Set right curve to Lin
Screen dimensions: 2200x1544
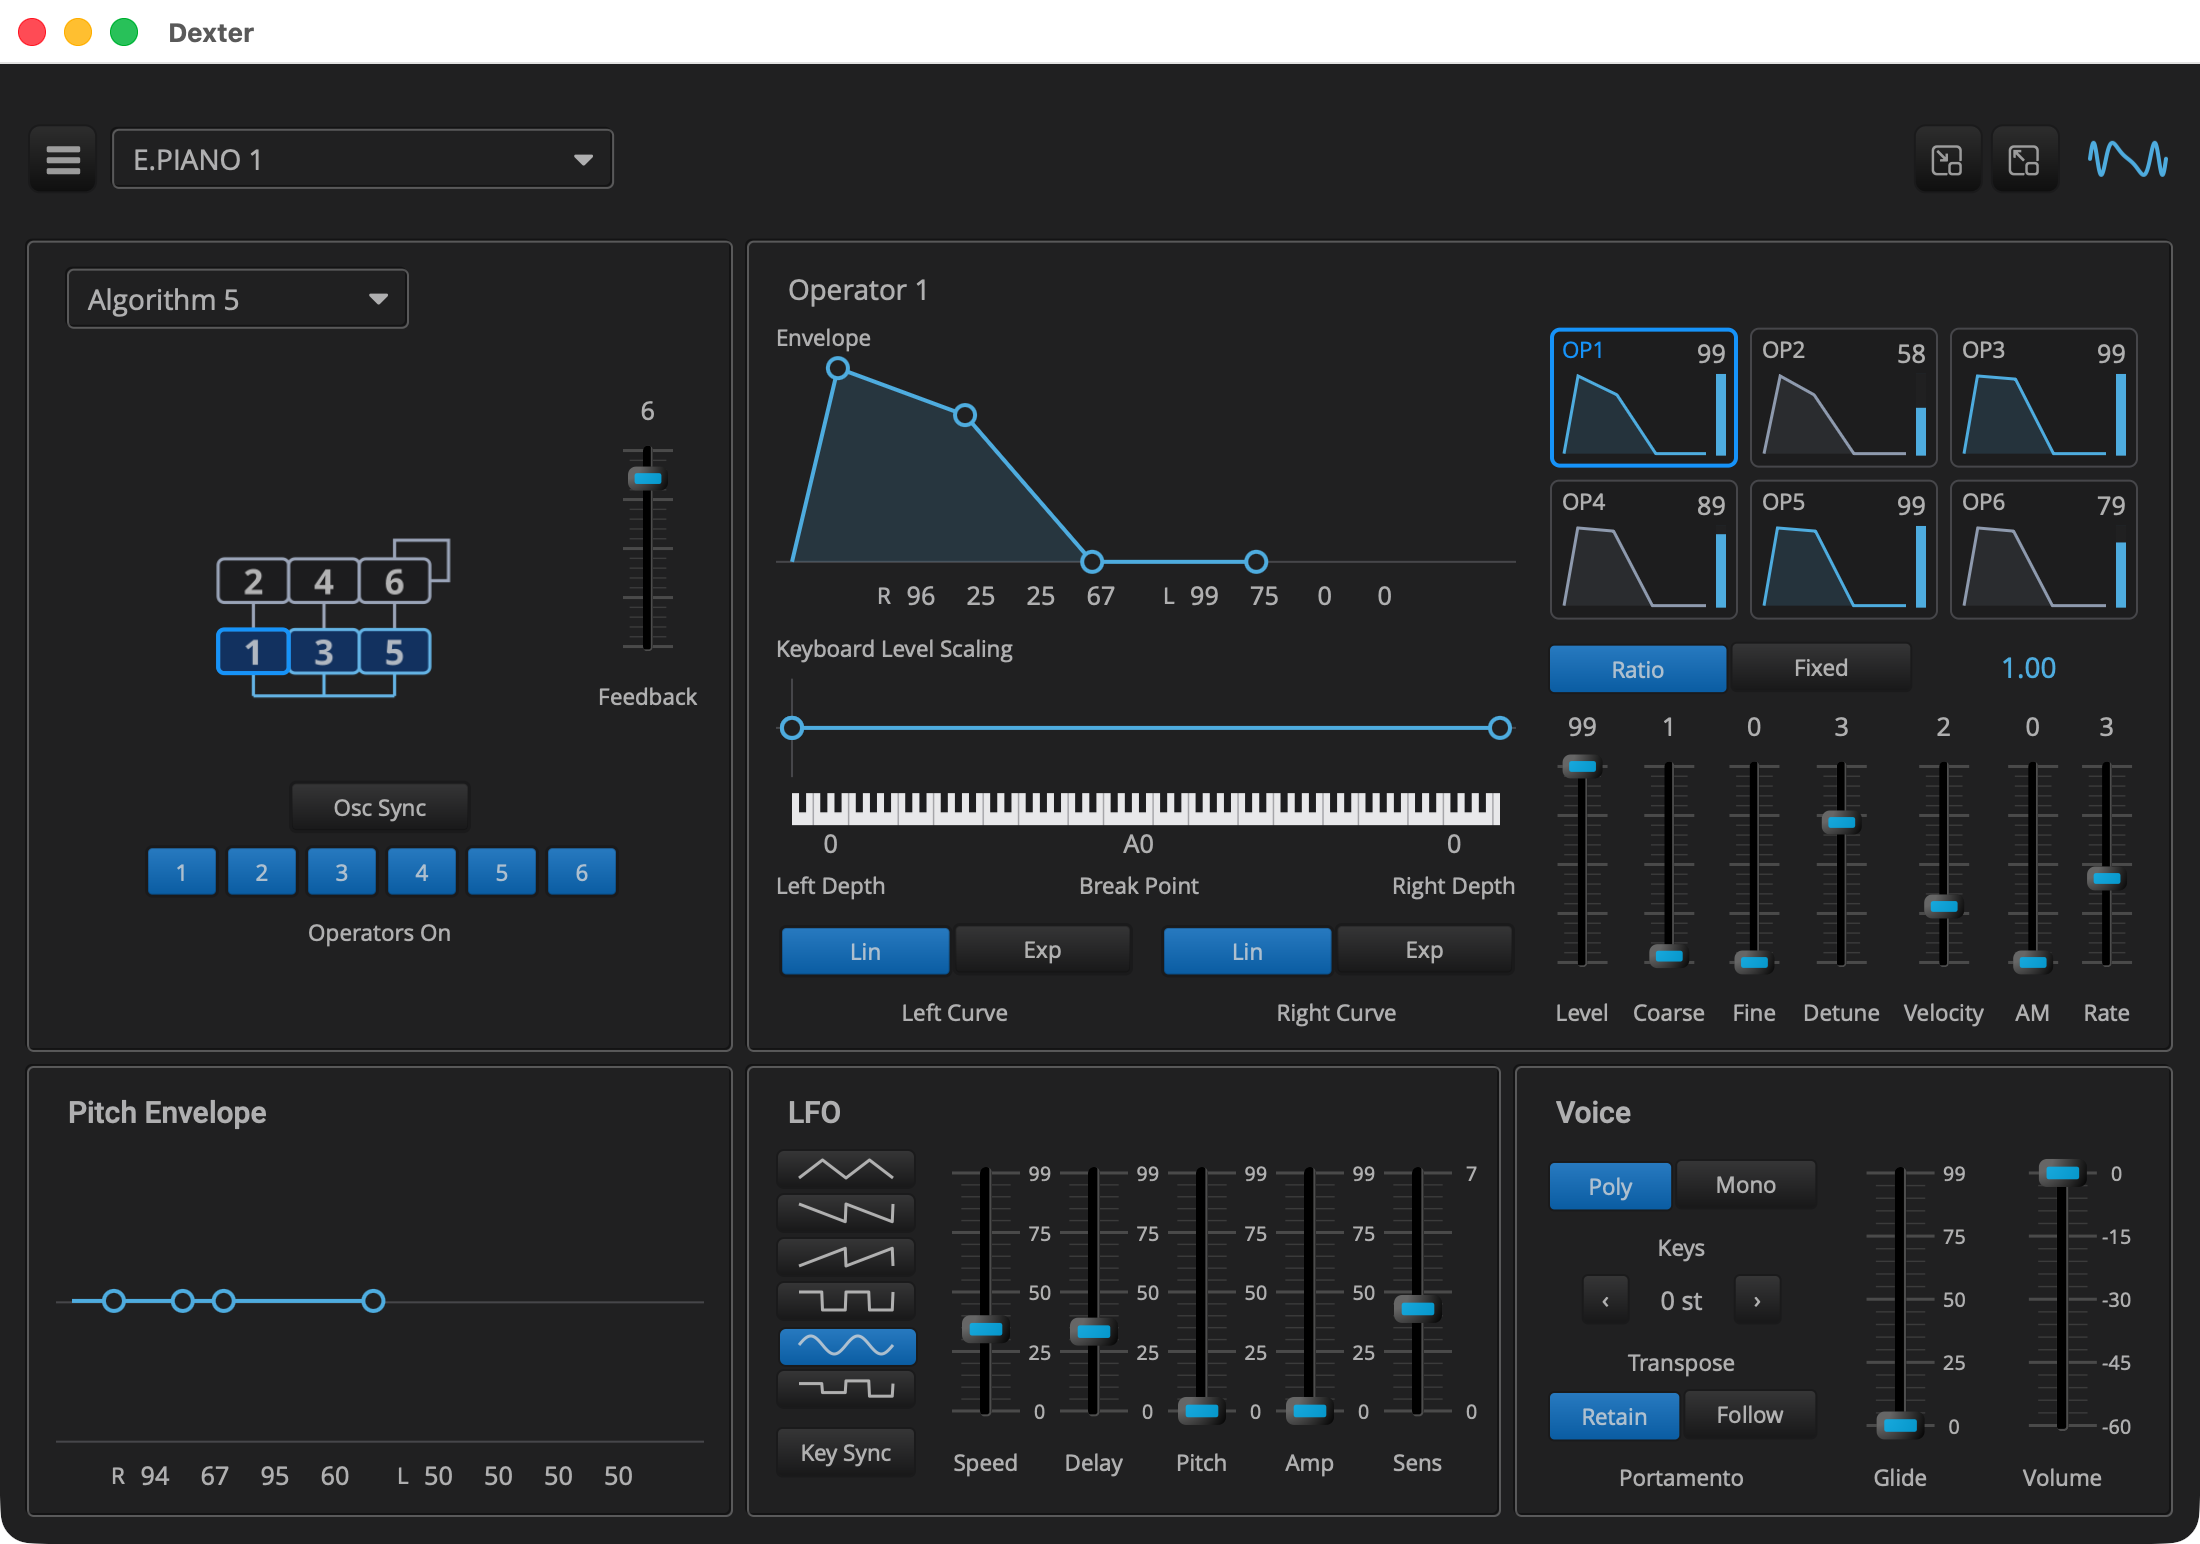click(x=1247, y=951)
